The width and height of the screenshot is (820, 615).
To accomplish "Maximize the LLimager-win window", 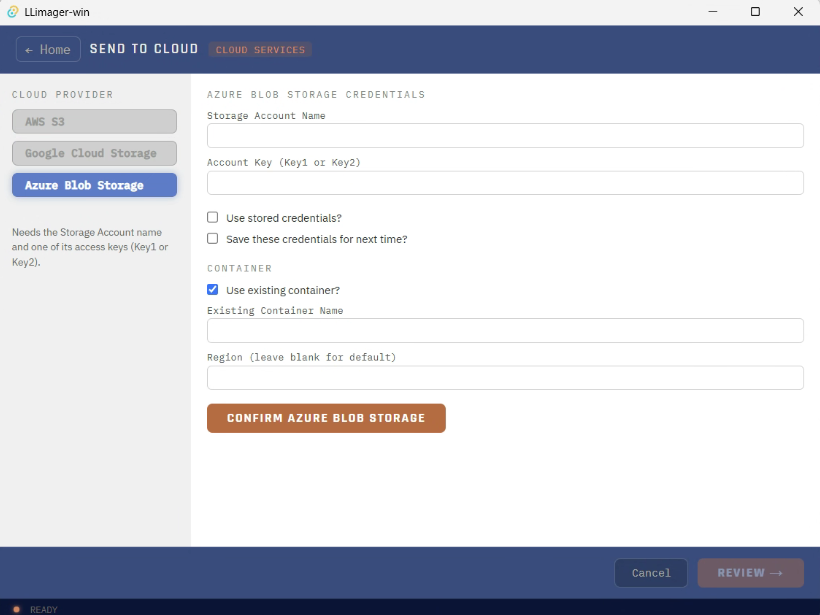I will coord(755,12).
